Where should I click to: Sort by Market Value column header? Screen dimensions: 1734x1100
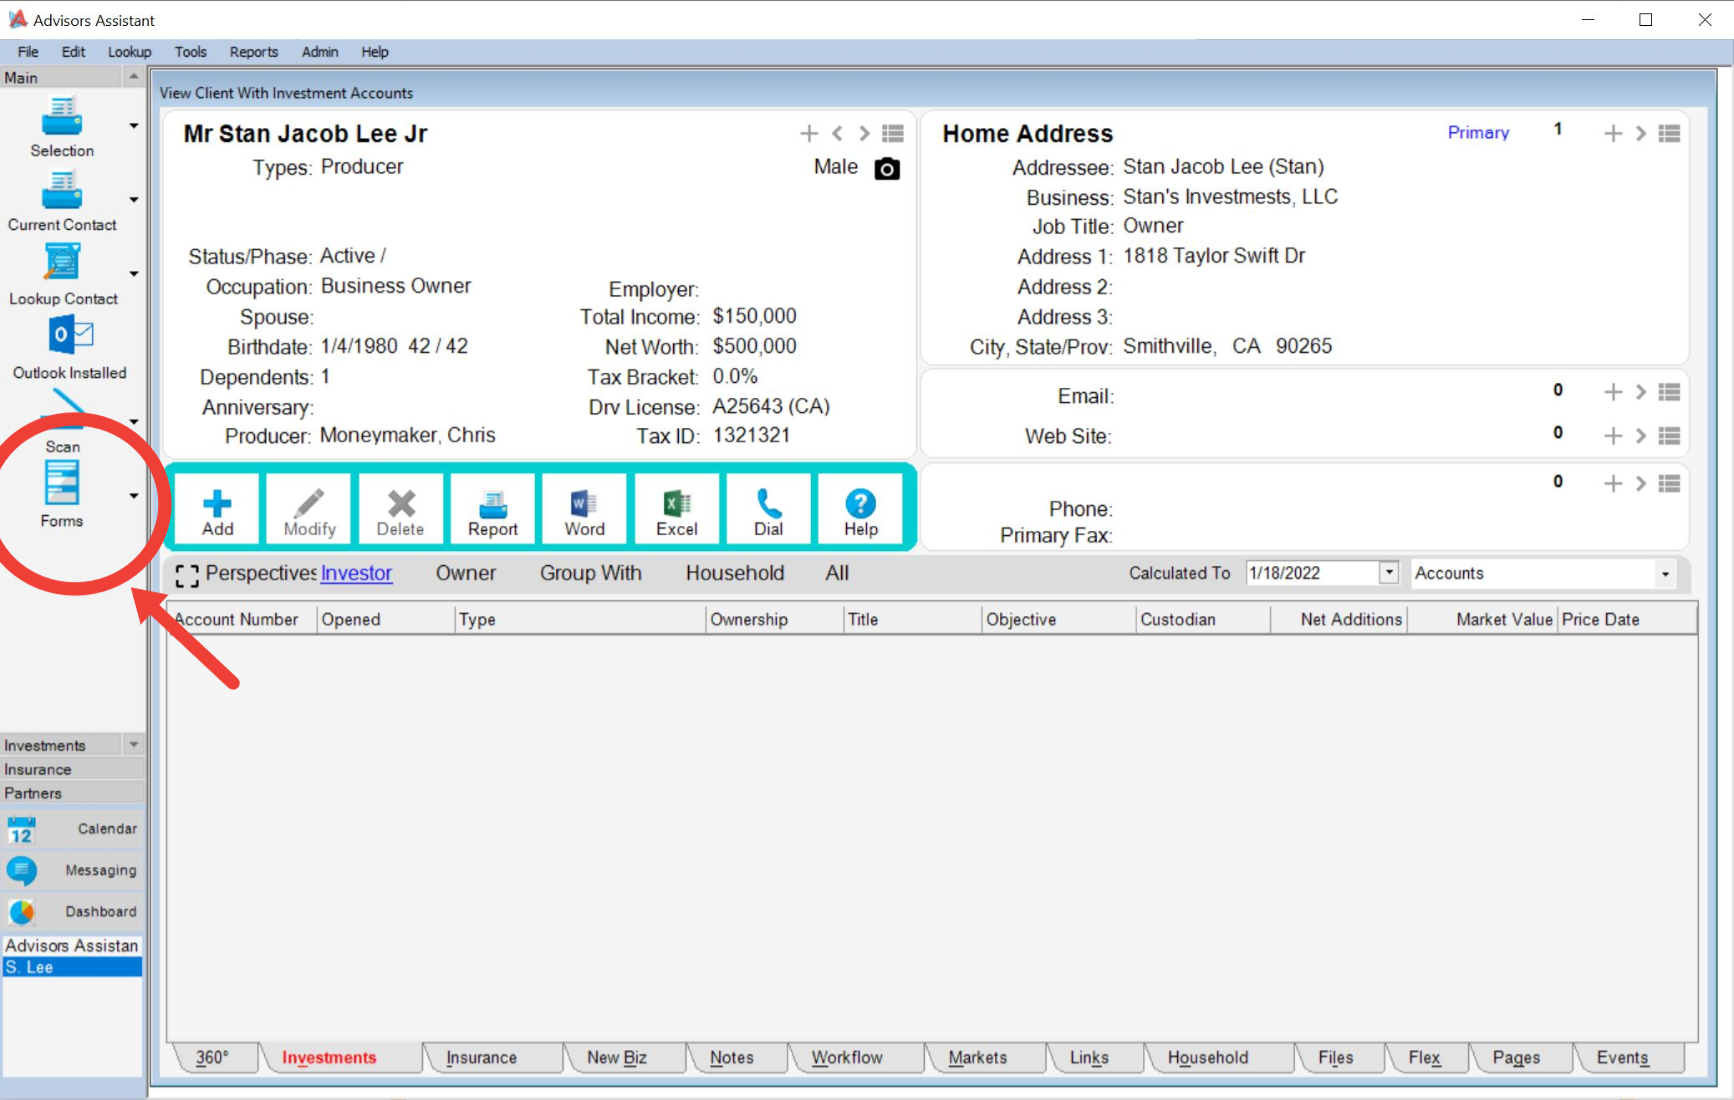click(x=1483, y=619)
